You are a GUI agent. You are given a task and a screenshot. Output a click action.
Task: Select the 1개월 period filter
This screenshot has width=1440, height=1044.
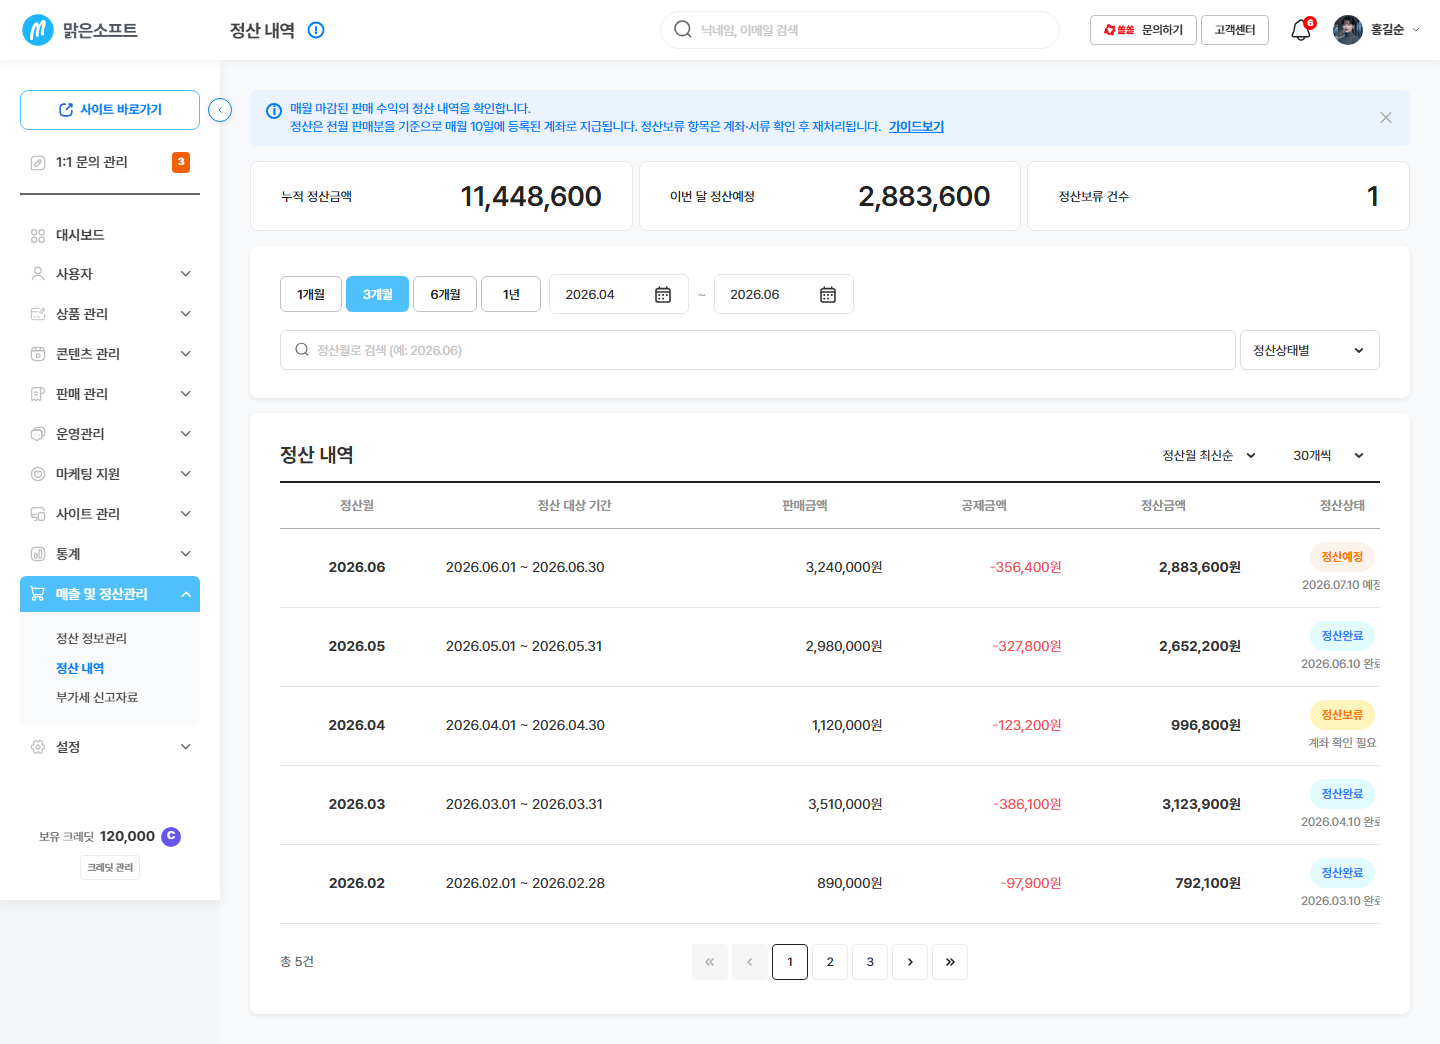point(311,294)
